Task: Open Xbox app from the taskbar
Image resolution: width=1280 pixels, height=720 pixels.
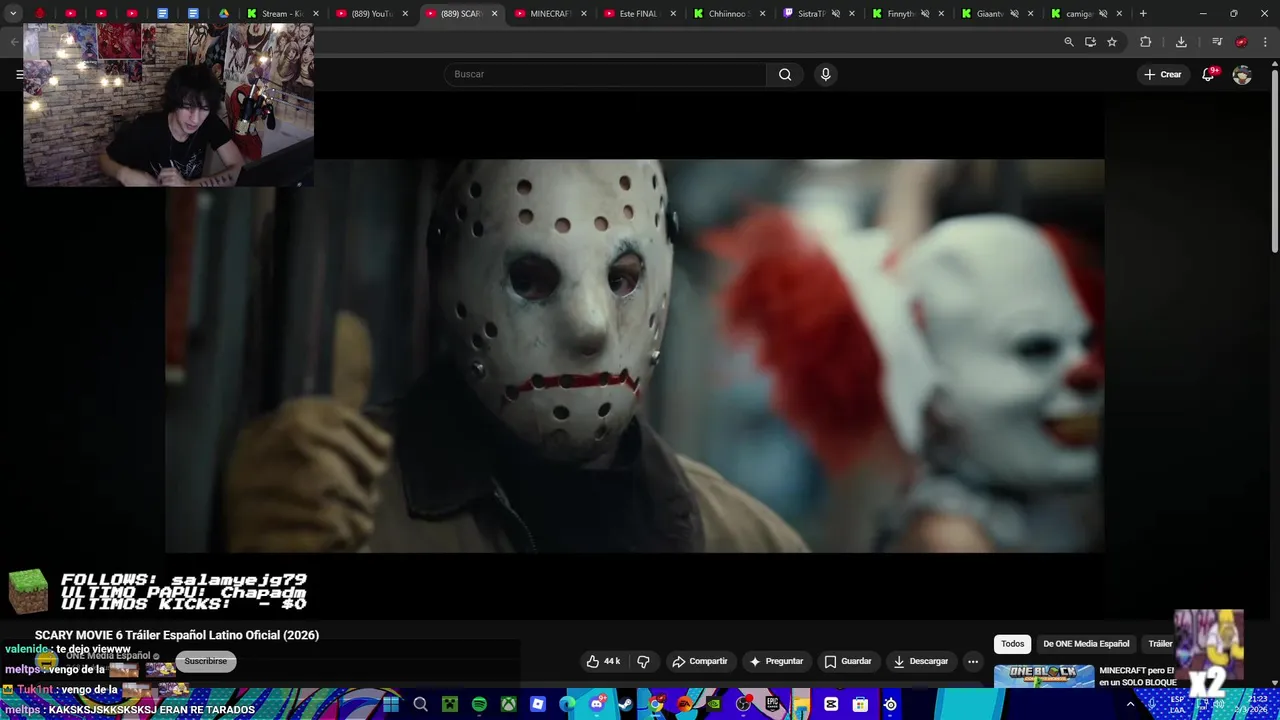Action: [509, 704]
